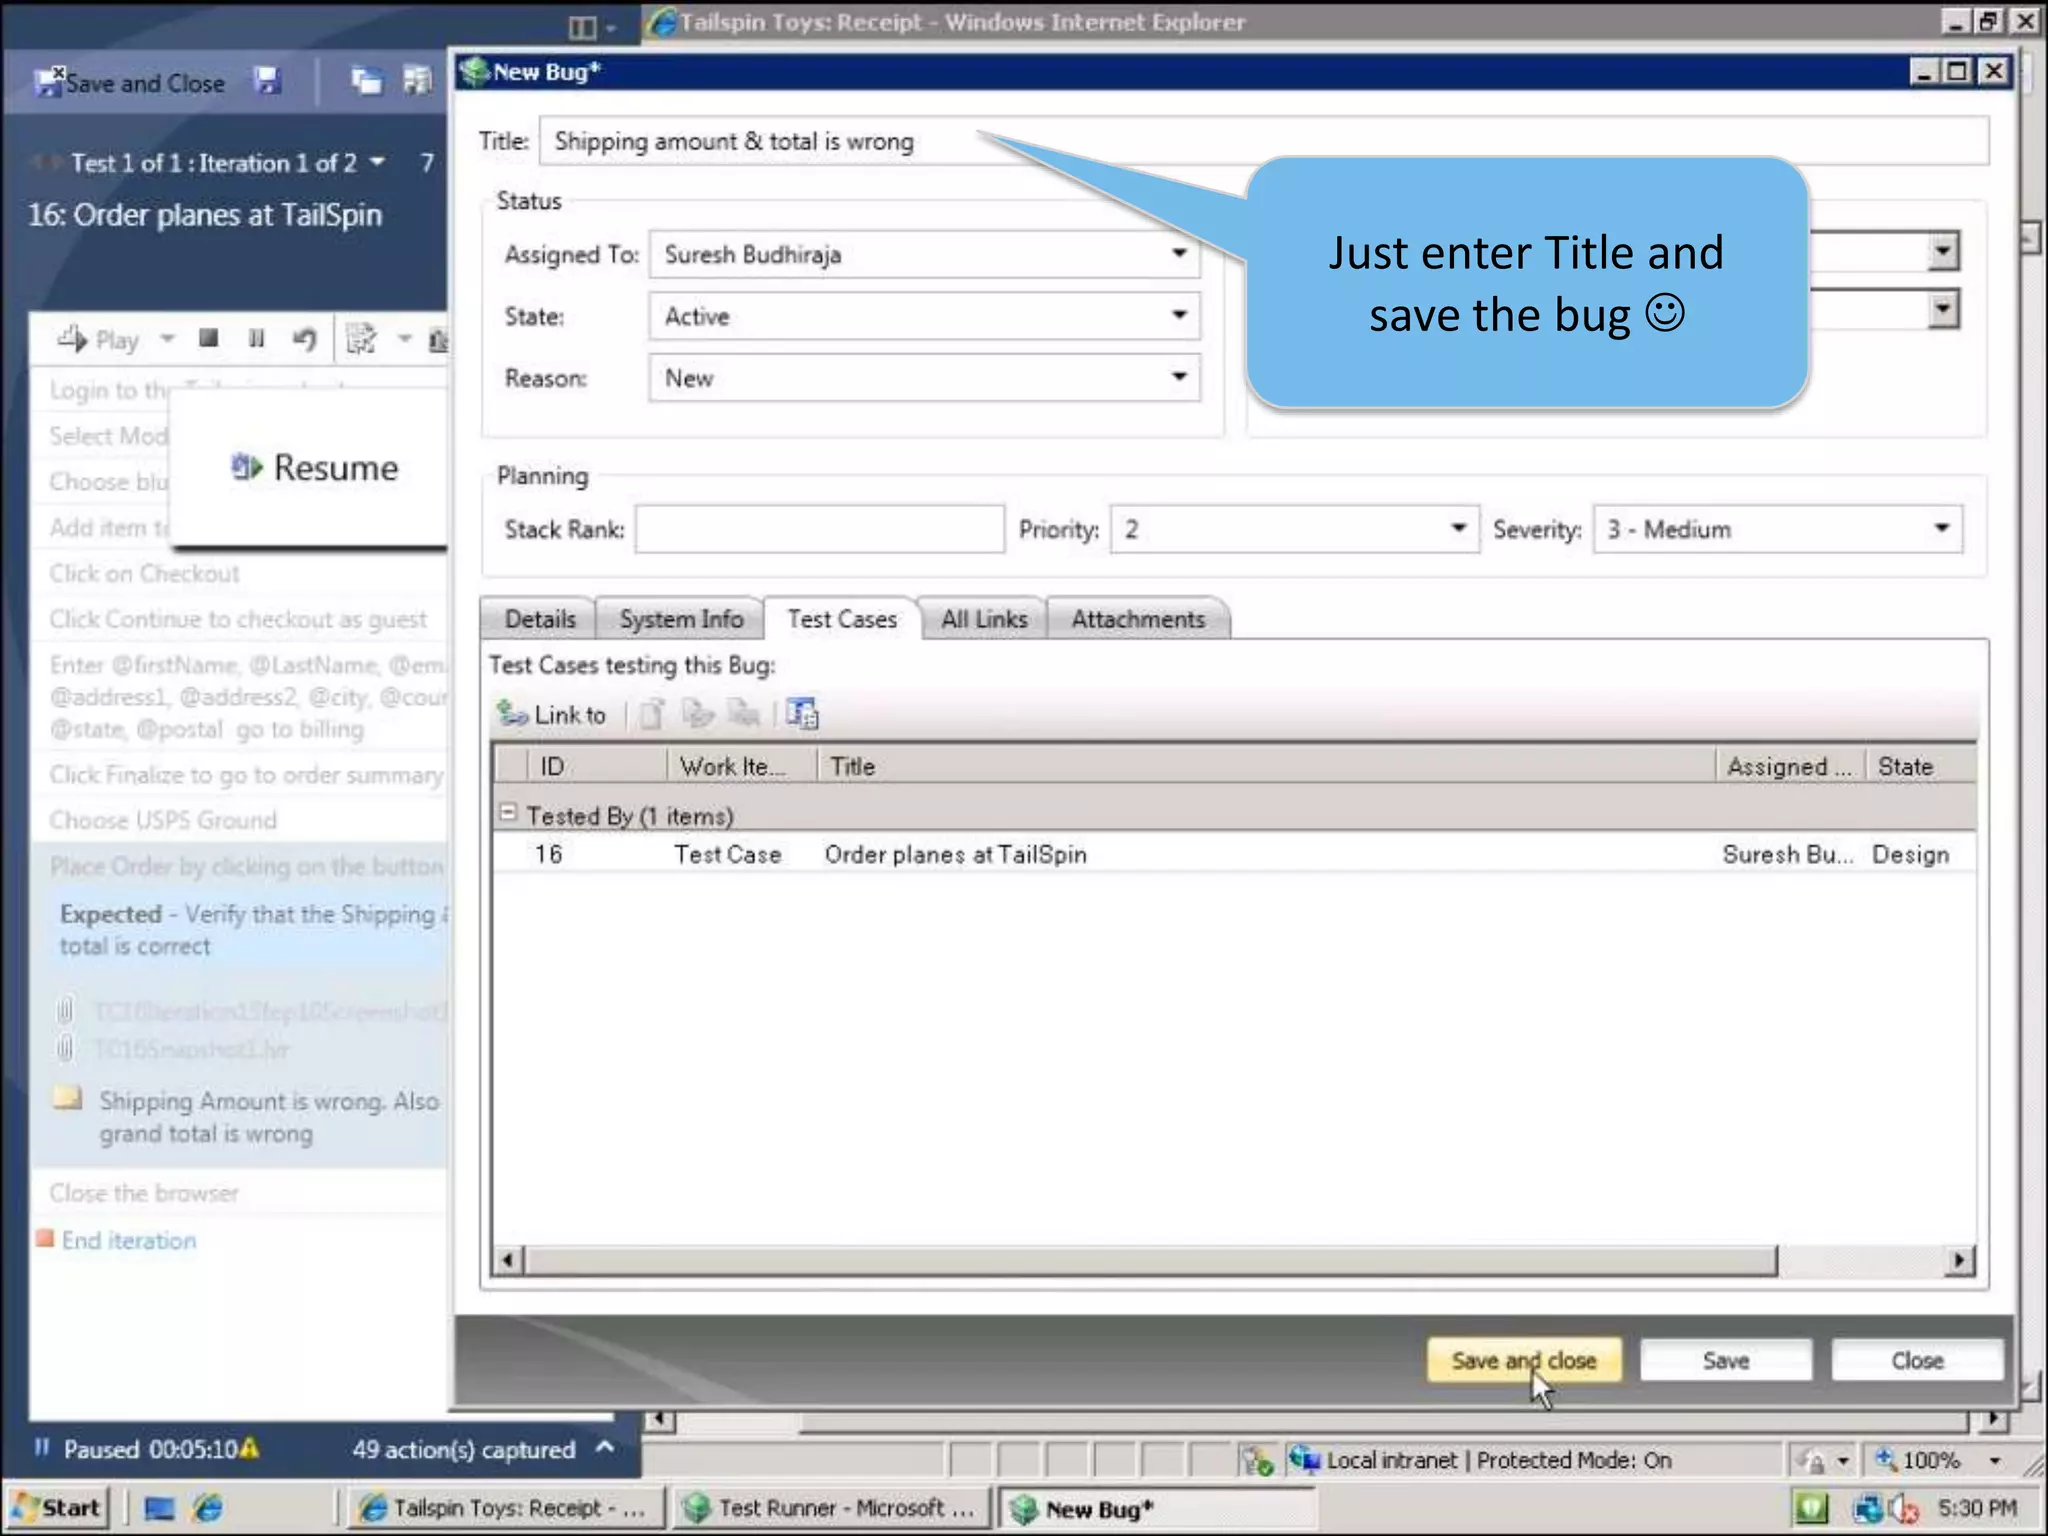2048x1536 pixels.
Task: Click the horizontal scrollbar of test cases grid
Action: tap(1150, 1260)
